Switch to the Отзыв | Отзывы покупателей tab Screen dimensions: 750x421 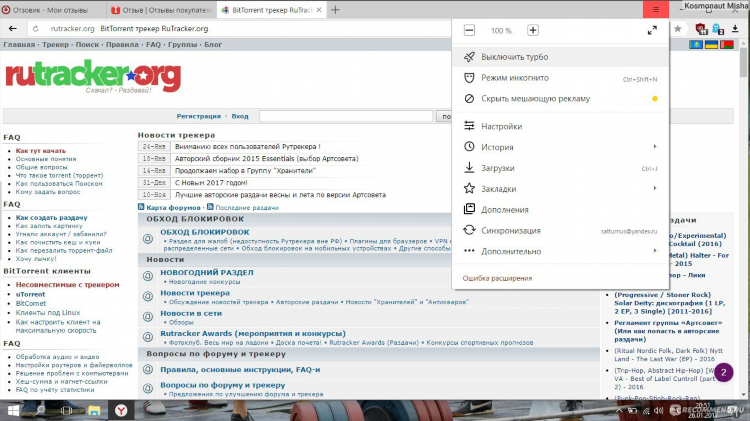[x=162, y=10]
